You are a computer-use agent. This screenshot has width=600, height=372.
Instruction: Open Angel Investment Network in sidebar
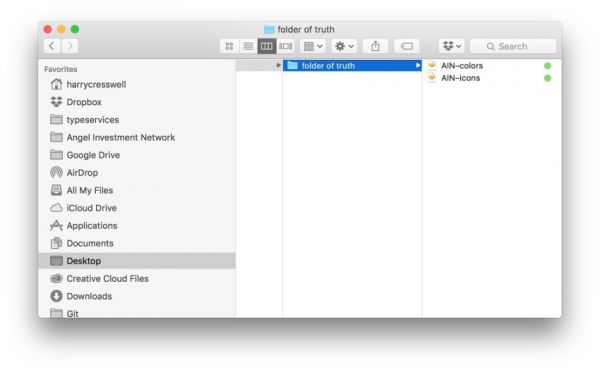[137, 137]
